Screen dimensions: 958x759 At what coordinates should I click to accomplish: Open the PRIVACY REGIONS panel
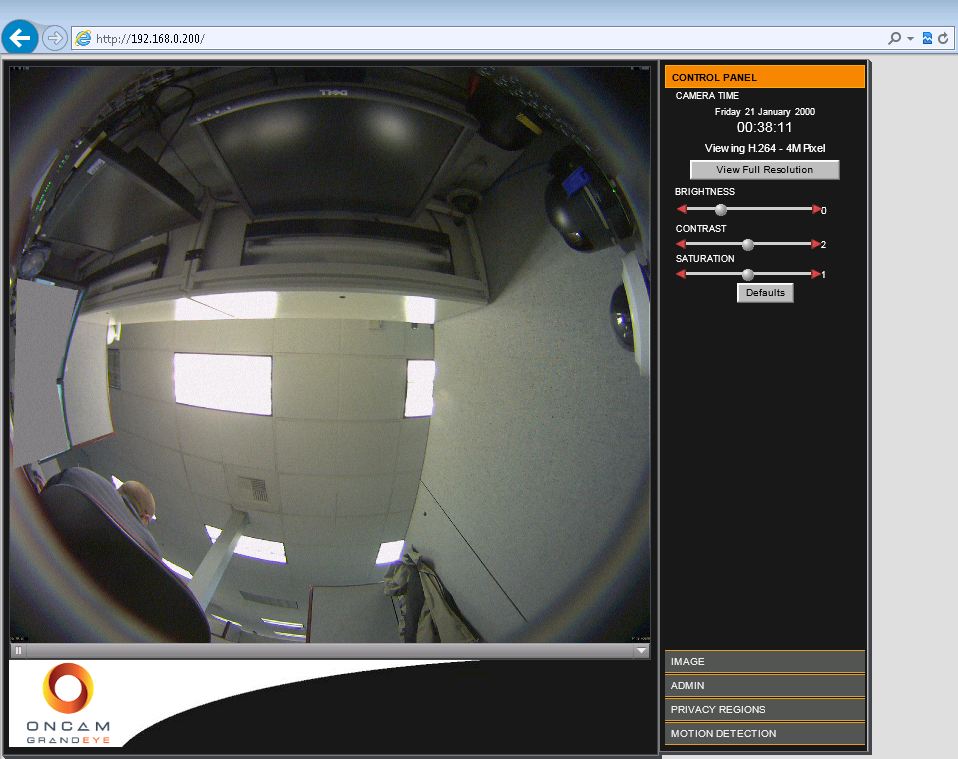(764, 709)
